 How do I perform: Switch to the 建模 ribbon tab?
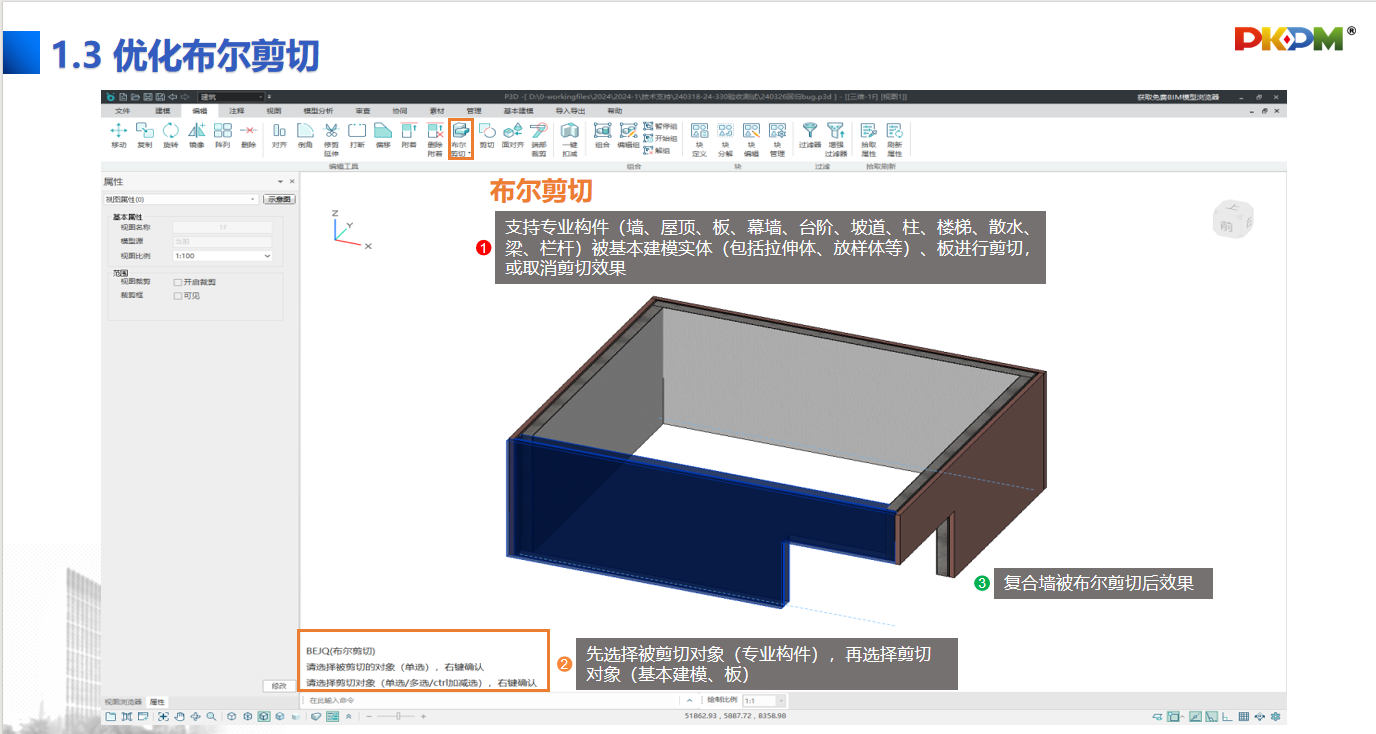tap(163, 110)
